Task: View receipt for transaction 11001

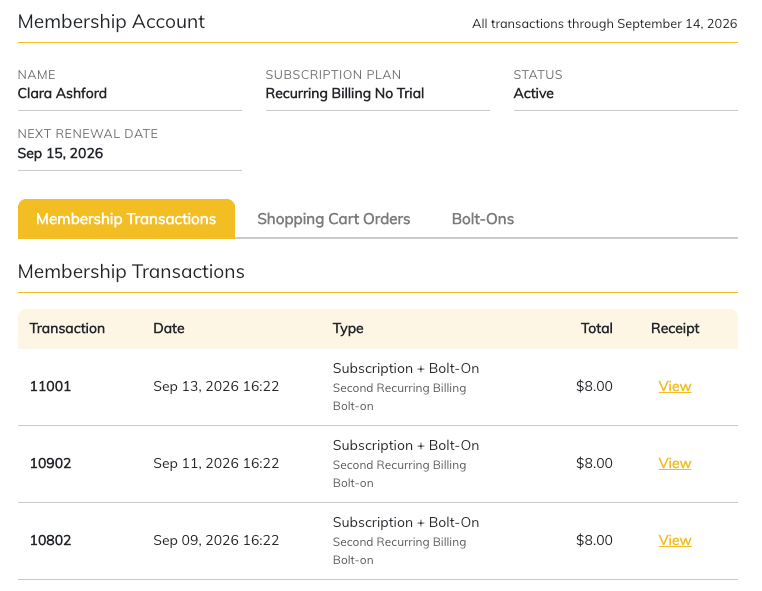Action: click(675, 386)
